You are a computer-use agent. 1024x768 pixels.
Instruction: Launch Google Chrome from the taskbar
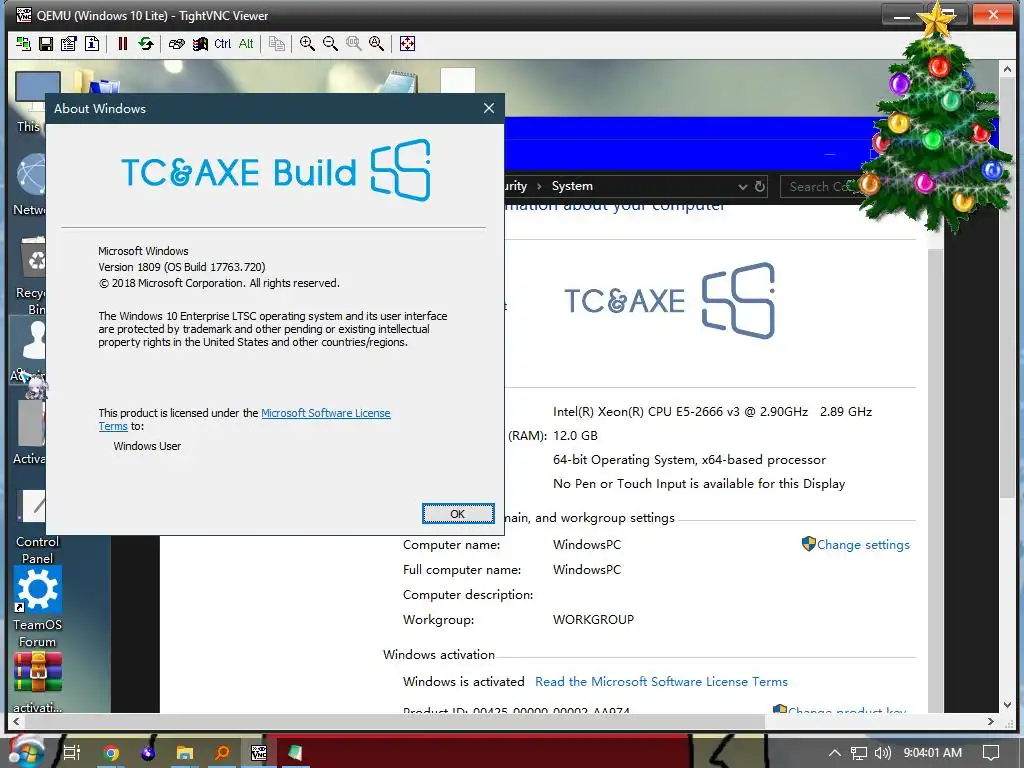pyautogui.click(x=111, y=753)
